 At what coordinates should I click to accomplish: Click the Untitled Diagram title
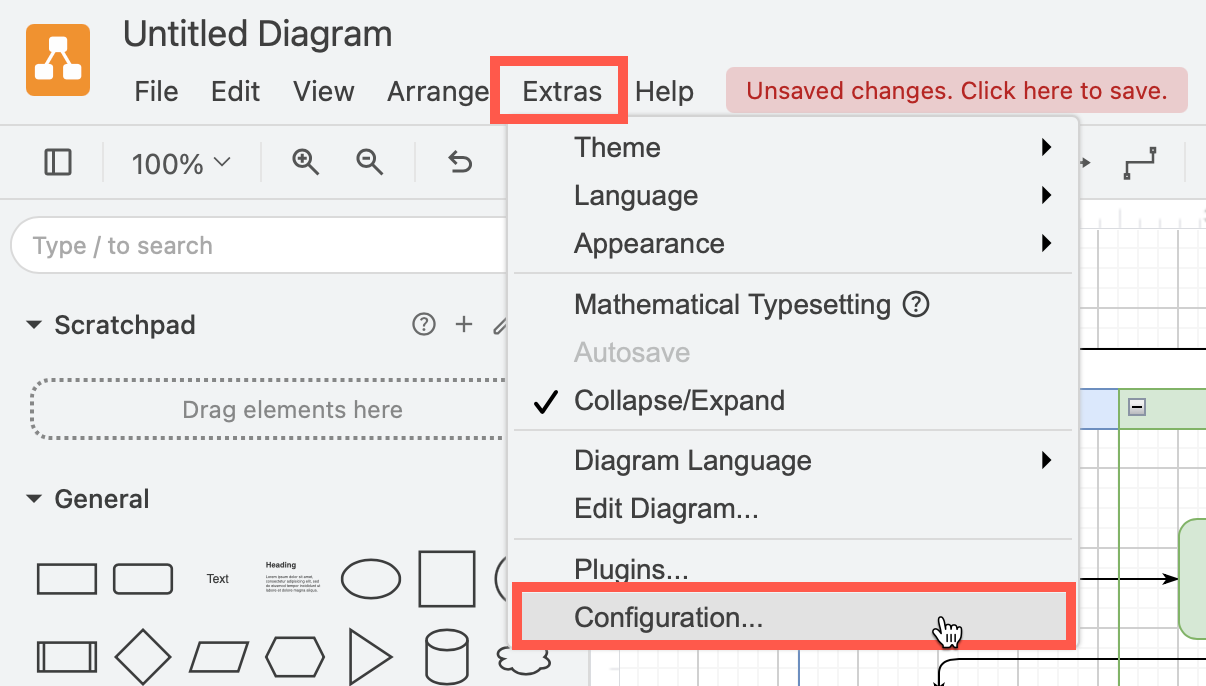point(258,35)
